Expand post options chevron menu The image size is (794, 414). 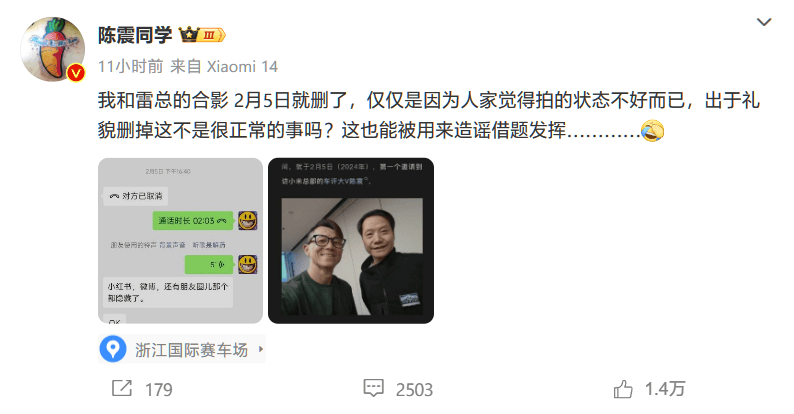click(764, 22)
